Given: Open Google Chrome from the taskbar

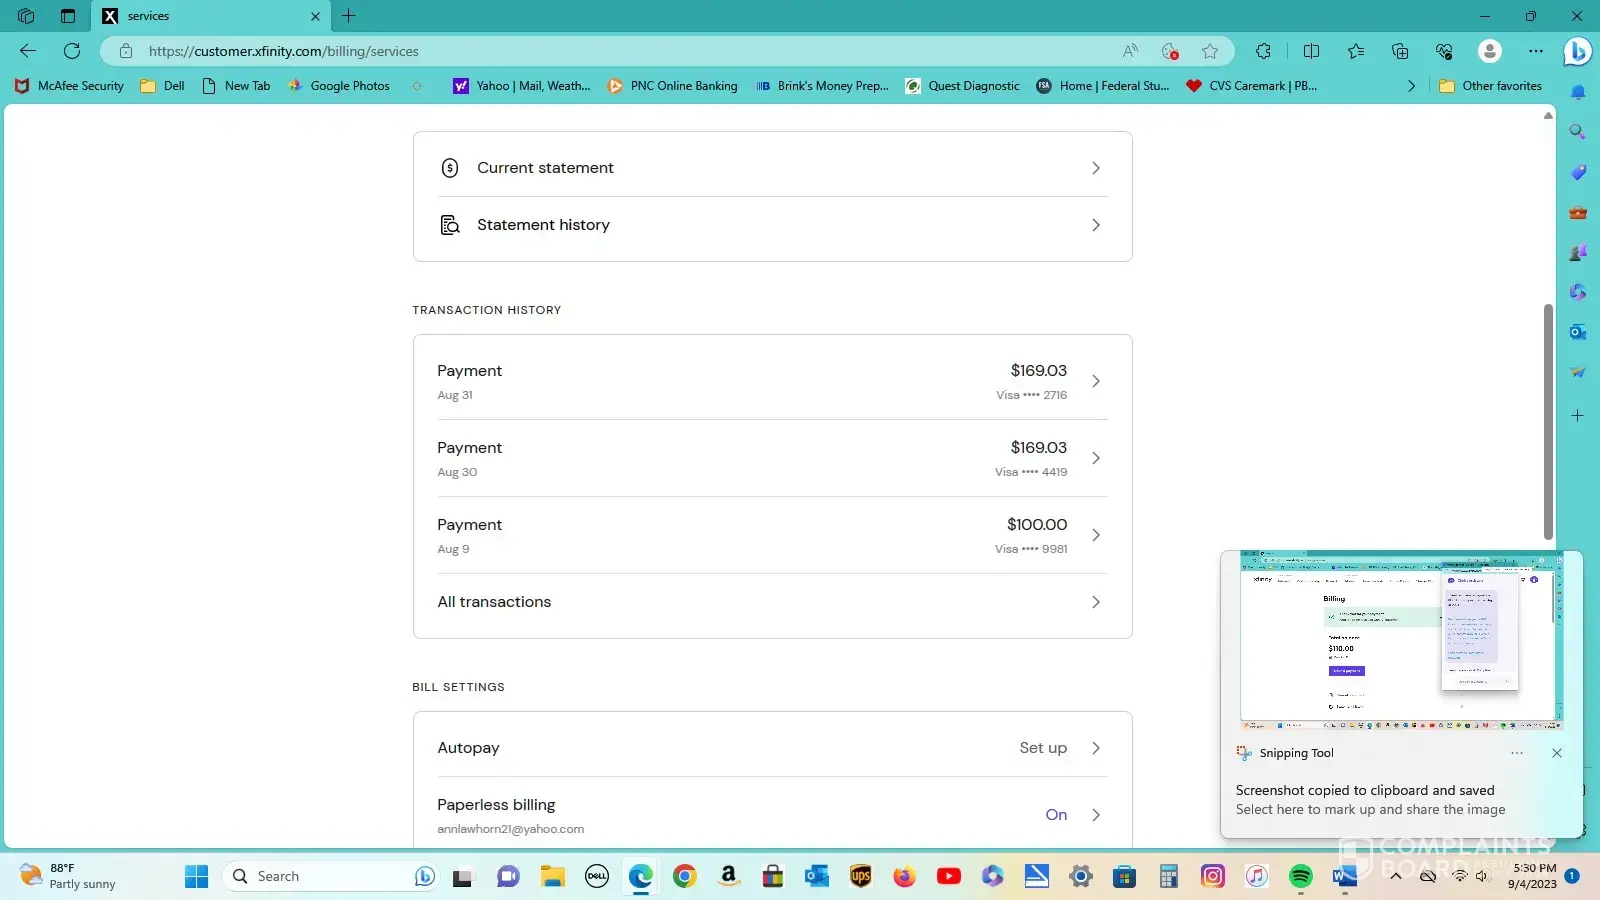Looking at the screenshot, I should [x=685, y=877].
